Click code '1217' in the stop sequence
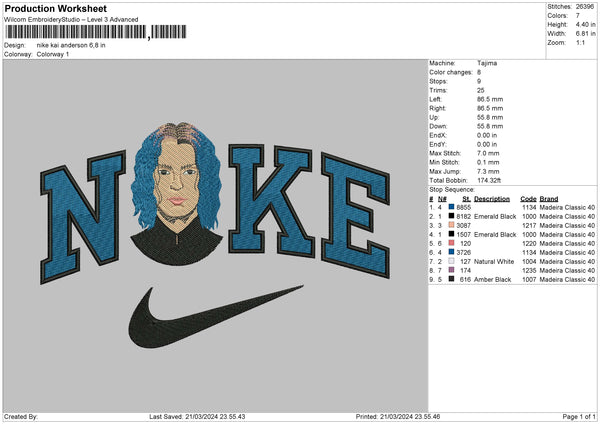600x424 pixels. (x=530, y=225)
